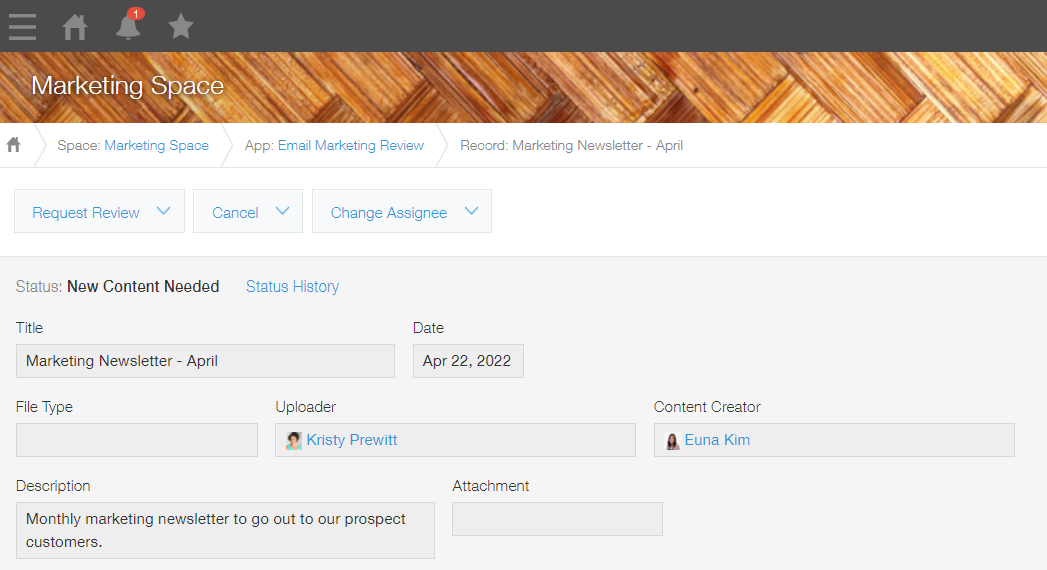Viewport: 1047px width, 570px height.
Task: Open the favorites star icon
Action: pyautogui.click(x=181, y=27)
